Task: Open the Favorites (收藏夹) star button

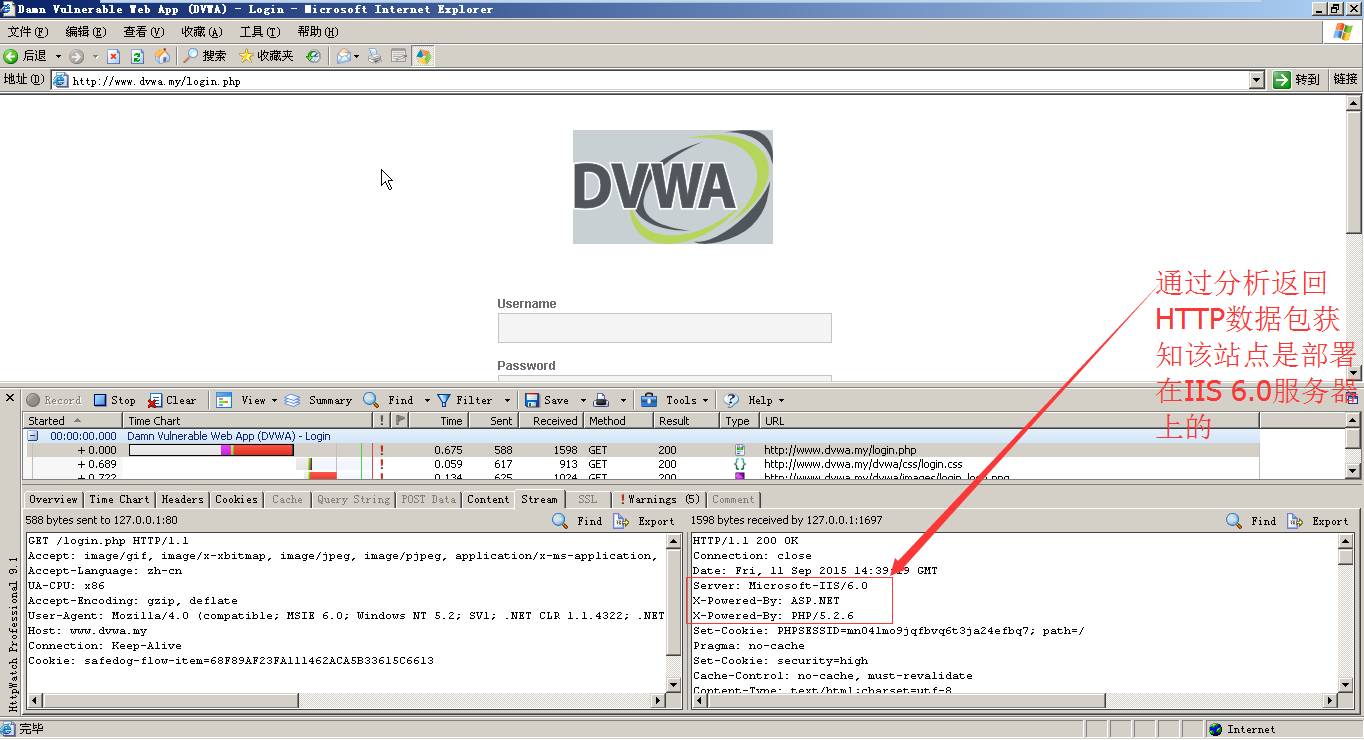Action: [x=266, y=56]
